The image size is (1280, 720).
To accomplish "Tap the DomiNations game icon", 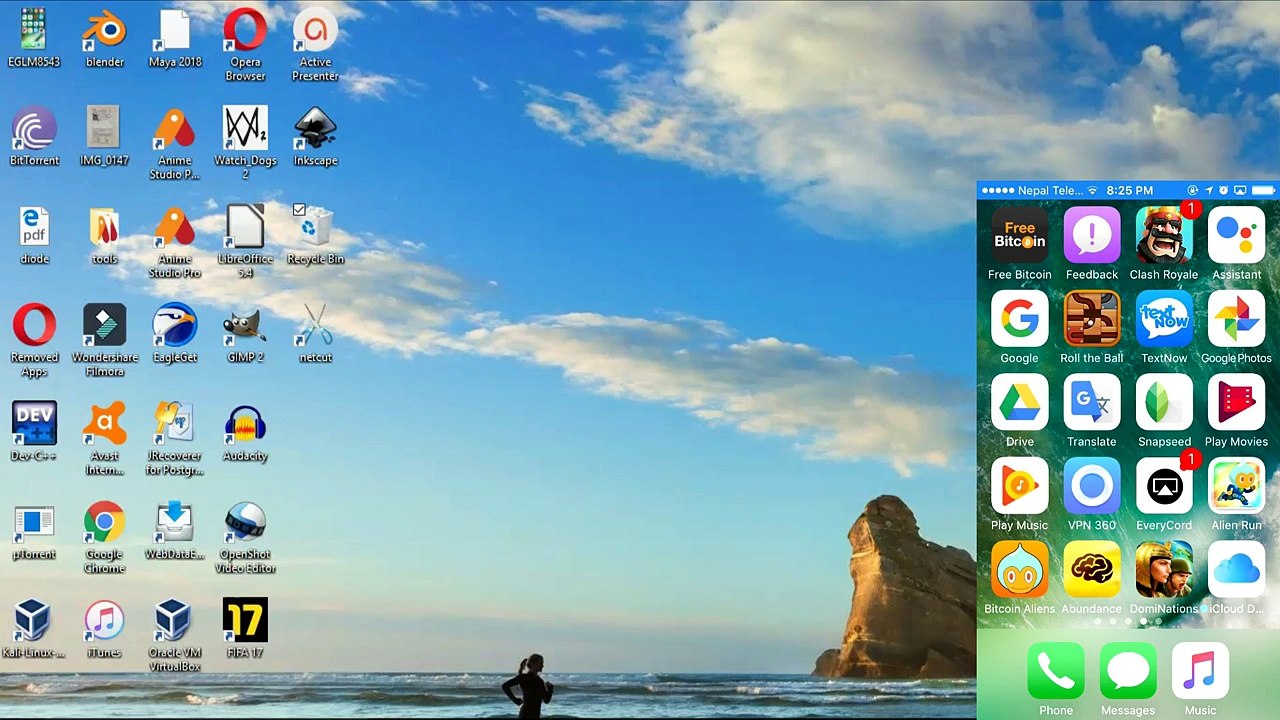I will pyautogui.click(x=1164, y=570).
